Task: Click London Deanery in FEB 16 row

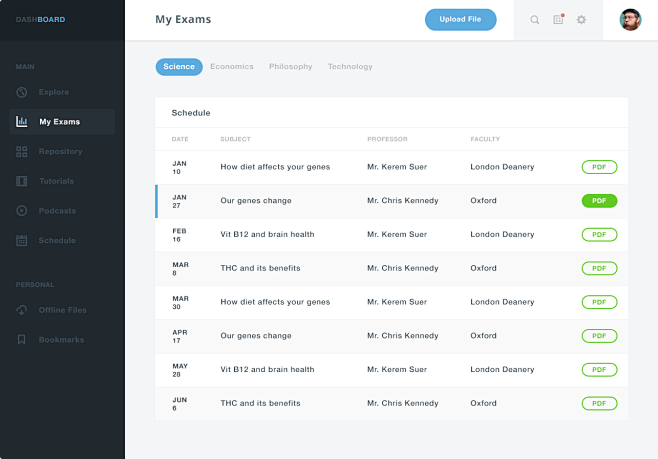Action: [502, 235]
